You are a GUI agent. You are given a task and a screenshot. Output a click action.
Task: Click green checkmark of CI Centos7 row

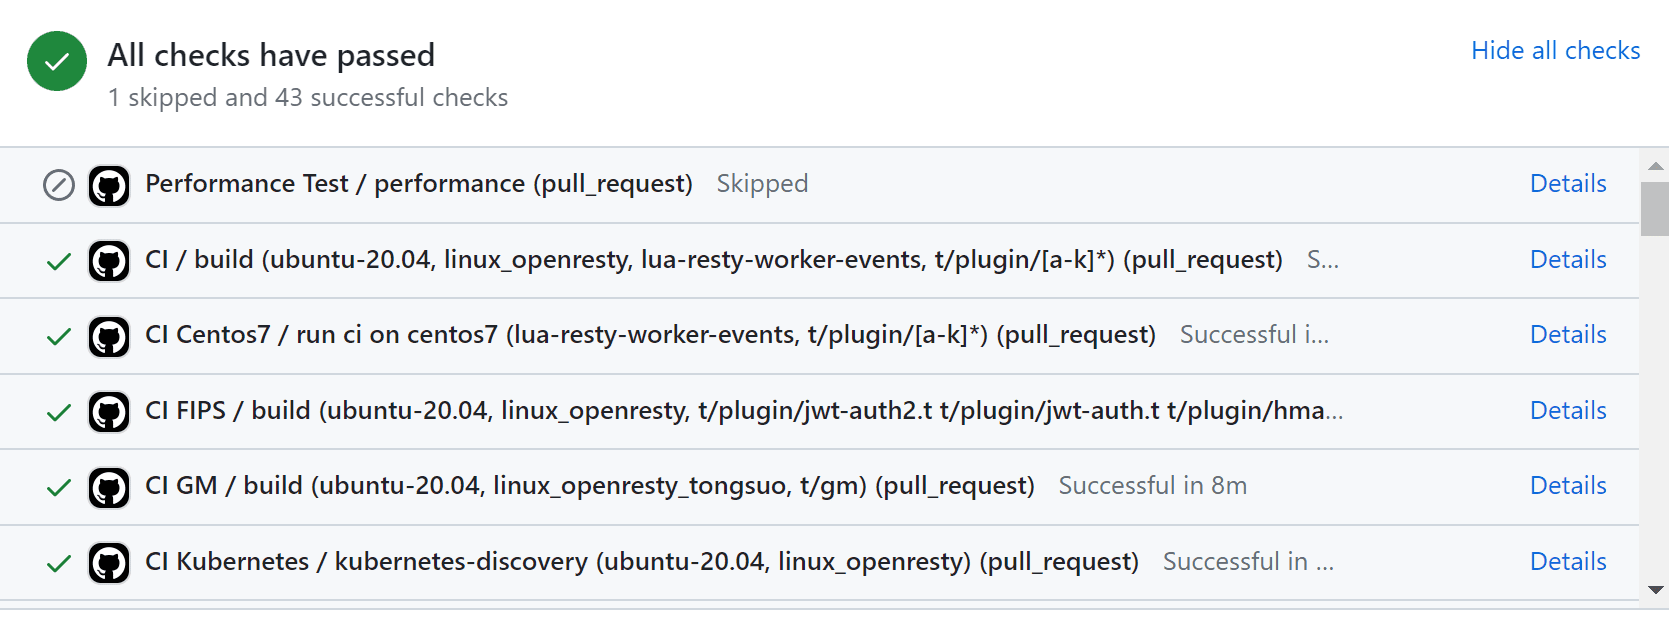(x=59, y=337)
